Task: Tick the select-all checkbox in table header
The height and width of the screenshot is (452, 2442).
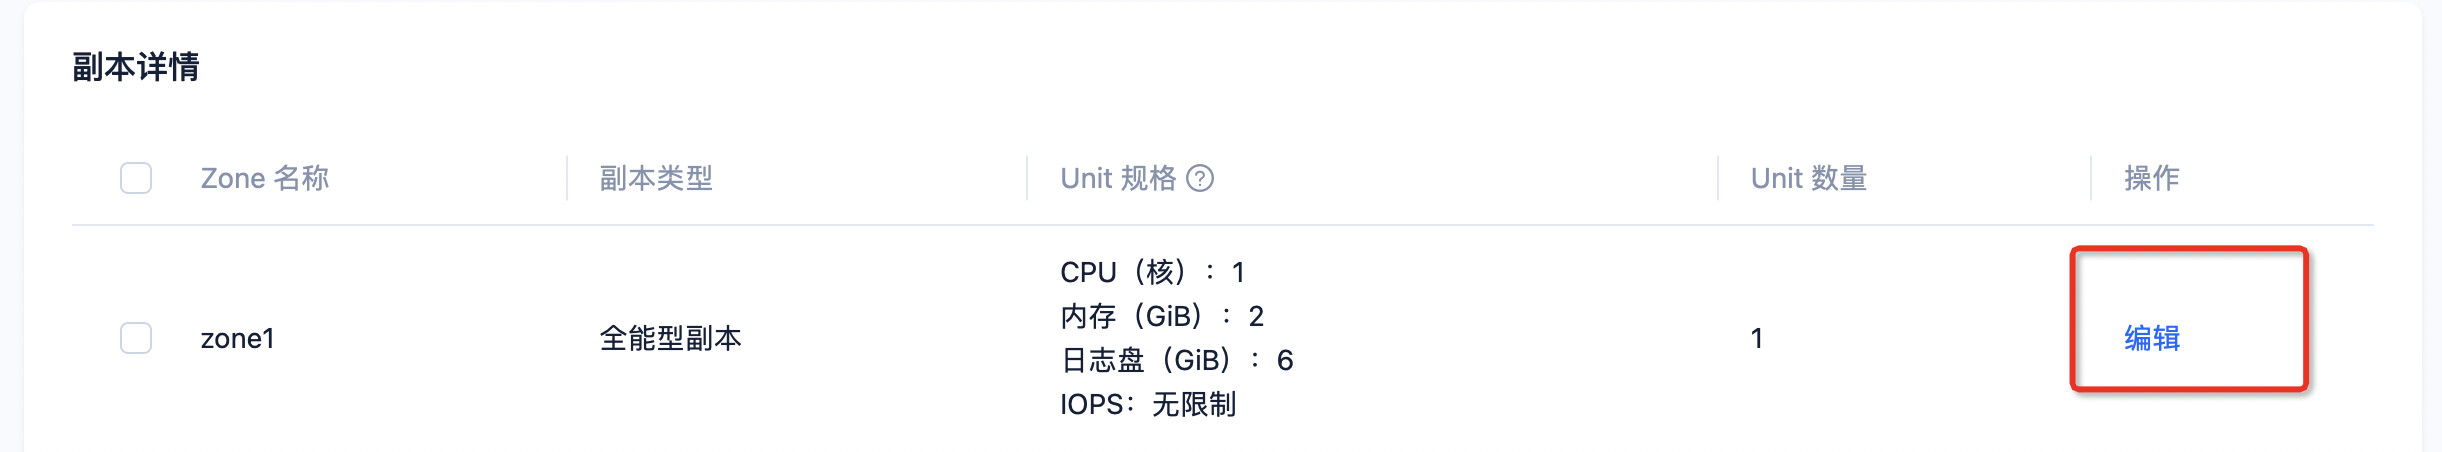Action: pos(136,178)
